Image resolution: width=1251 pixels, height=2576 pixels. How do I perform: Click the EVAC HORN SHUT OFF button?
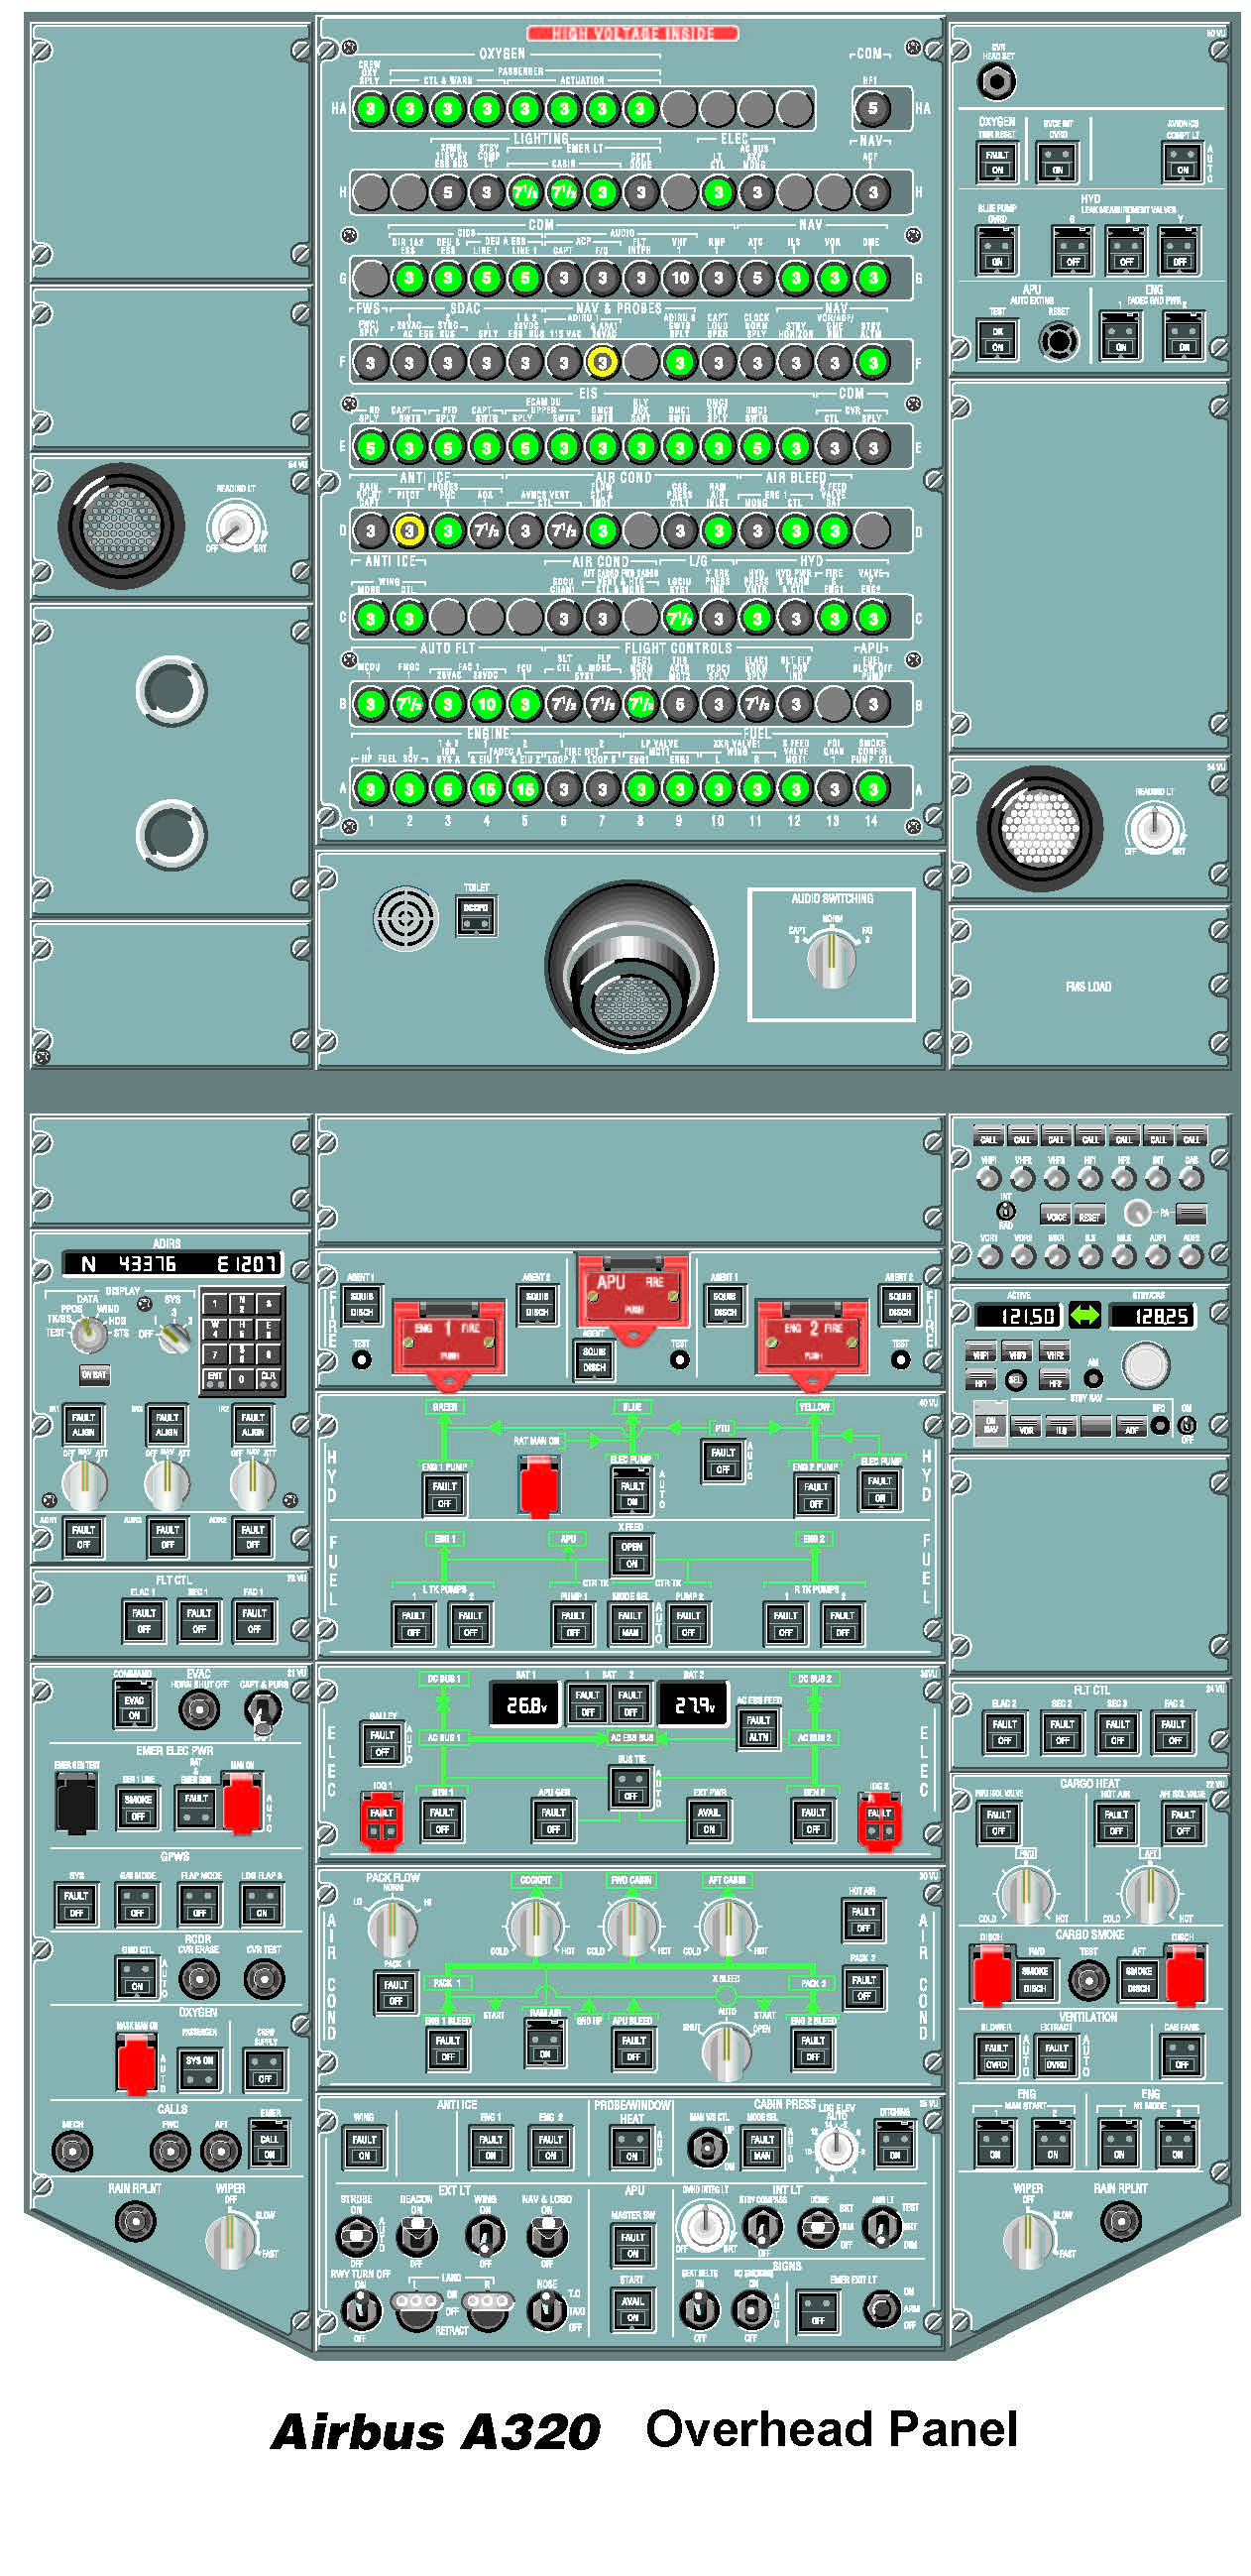199,1710
